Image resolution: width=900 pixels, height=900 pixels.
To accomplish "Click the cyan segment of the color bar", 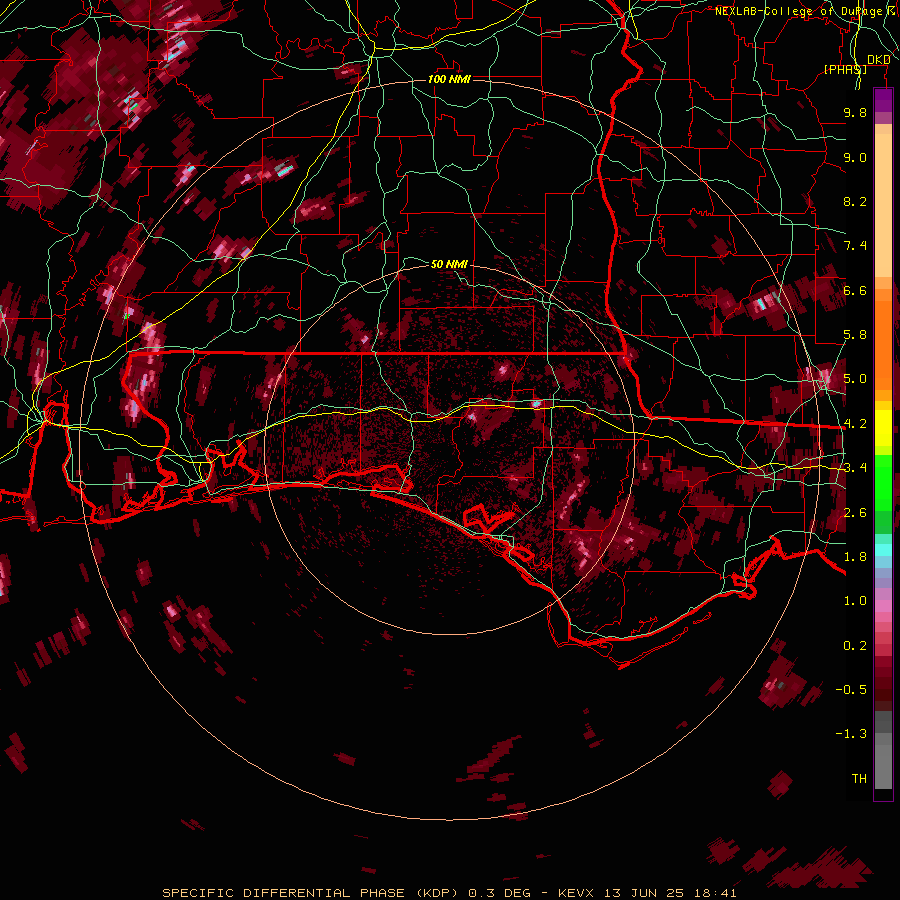I will tap(883, 550).
